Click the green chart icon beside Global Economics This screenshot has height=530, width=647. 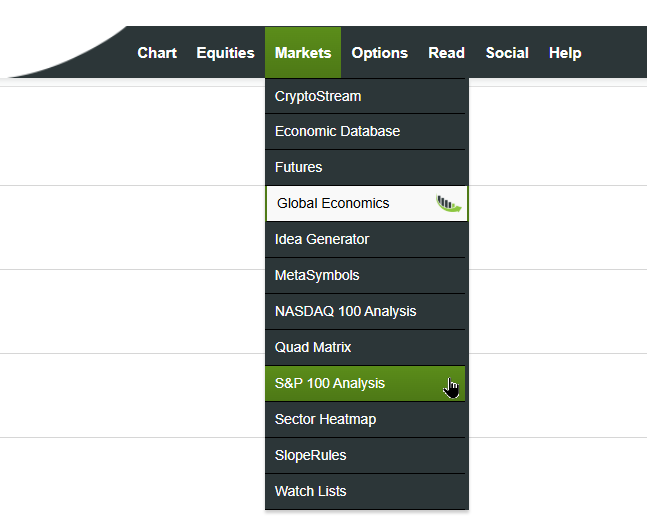click(x=449, y=203)
